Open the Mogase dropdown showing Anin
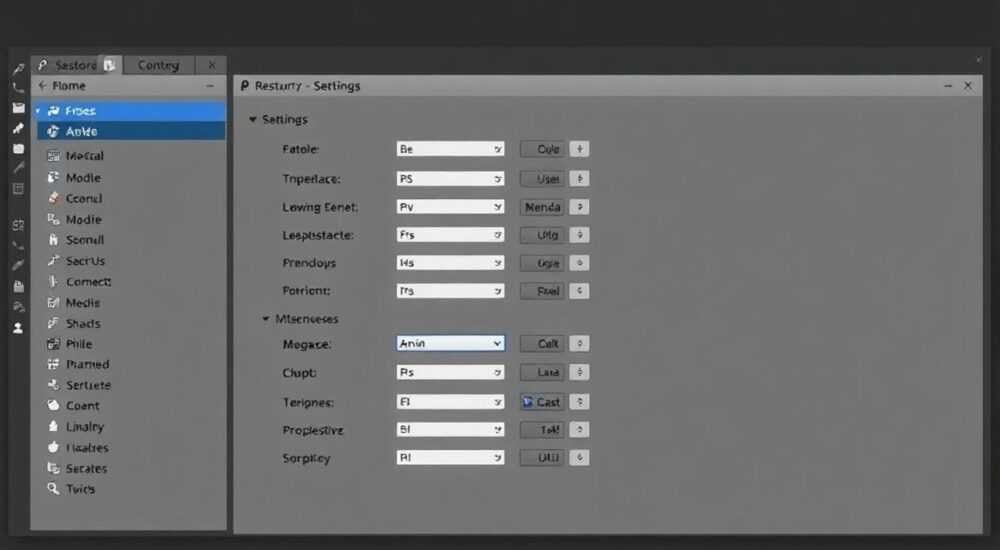 pos(450,343)
